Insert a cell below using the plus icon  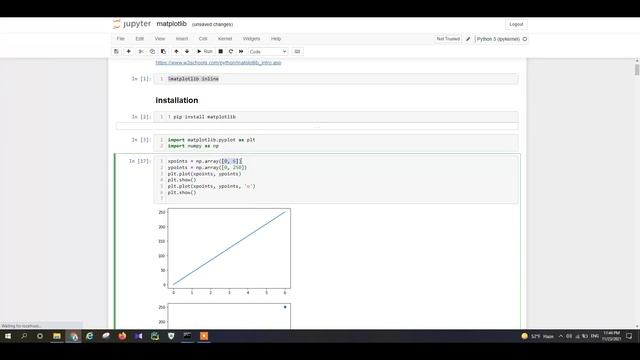point(129,51)
